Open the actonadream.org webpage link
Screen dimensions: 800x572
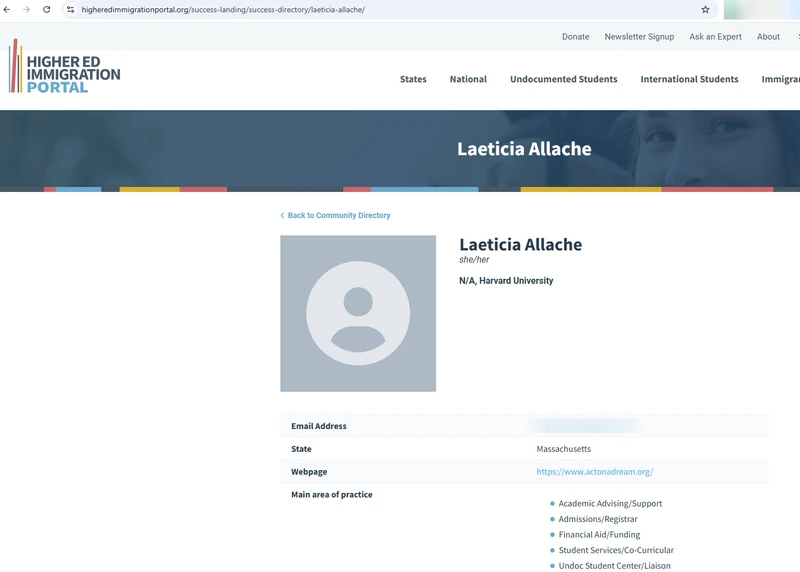pyautogui.click(x=594, y=471)
